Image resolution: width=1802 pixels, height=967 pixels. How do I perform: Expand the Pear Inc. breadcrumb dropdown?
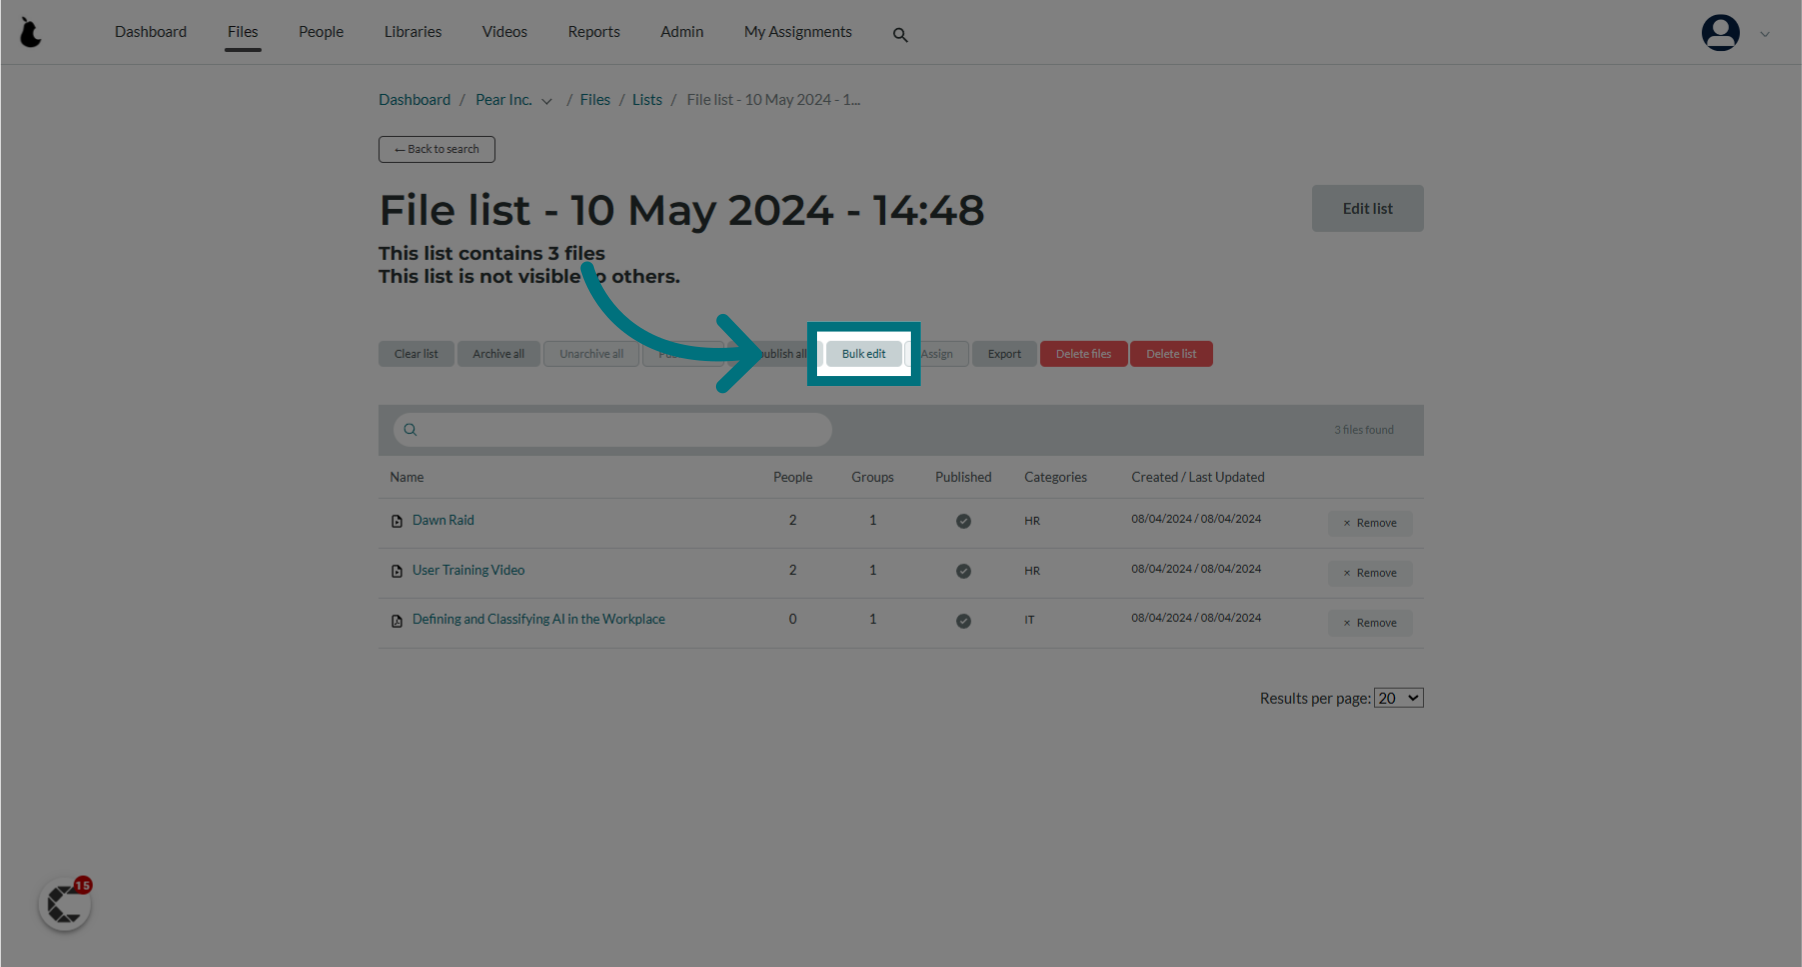(x=547, y=101)
